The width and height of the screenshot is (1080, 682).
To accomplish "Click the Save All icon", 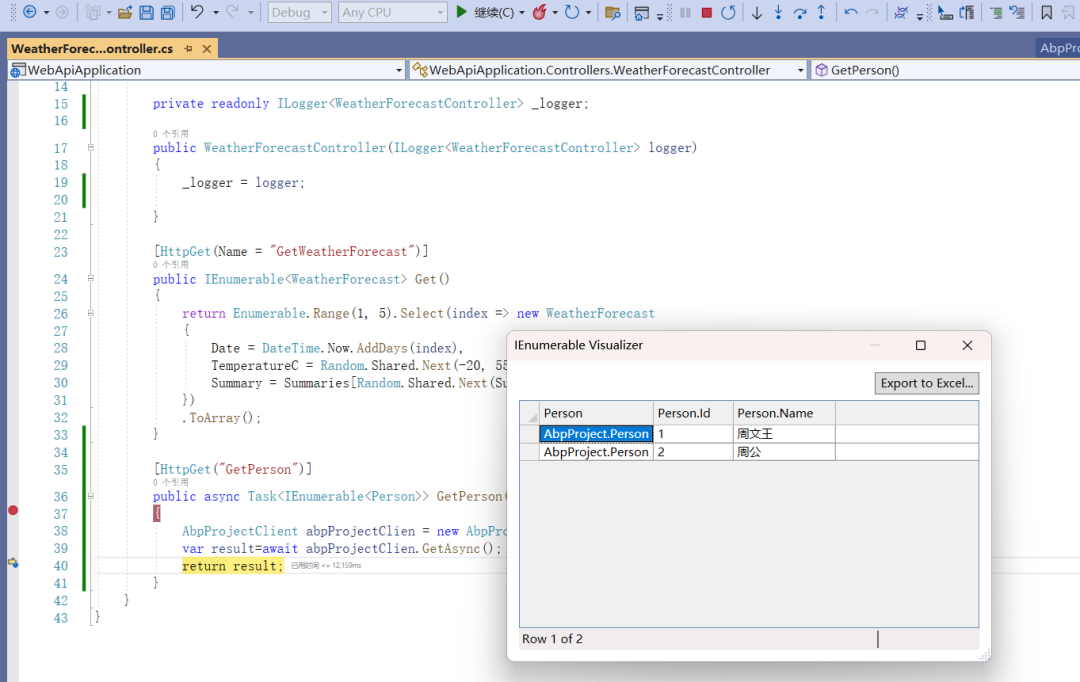I will (167, 12).
